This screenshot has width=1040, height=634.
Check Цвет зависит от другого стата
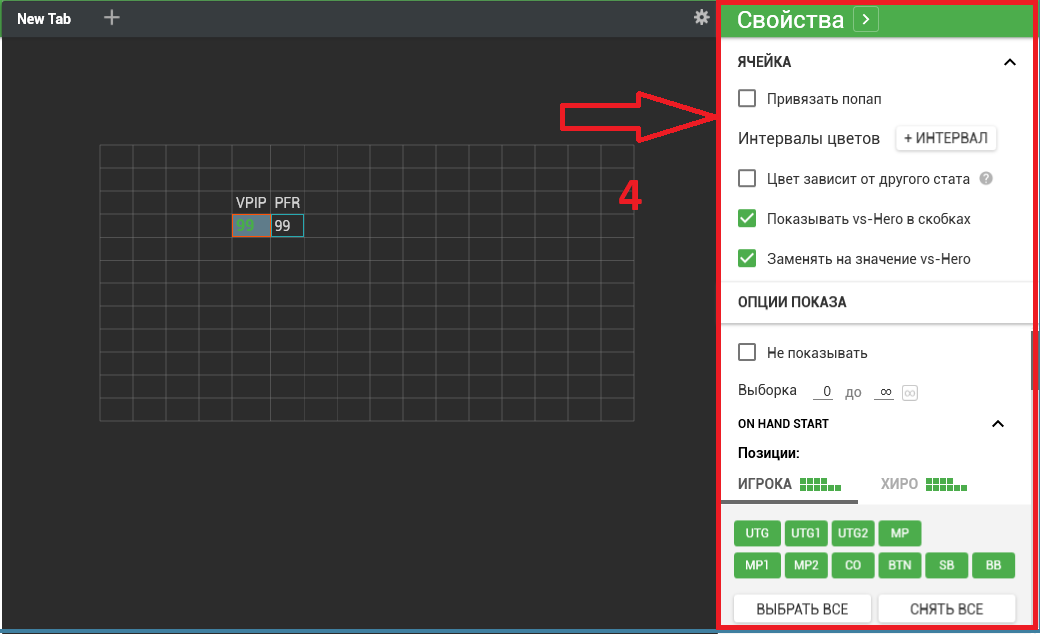coord(746,179)
